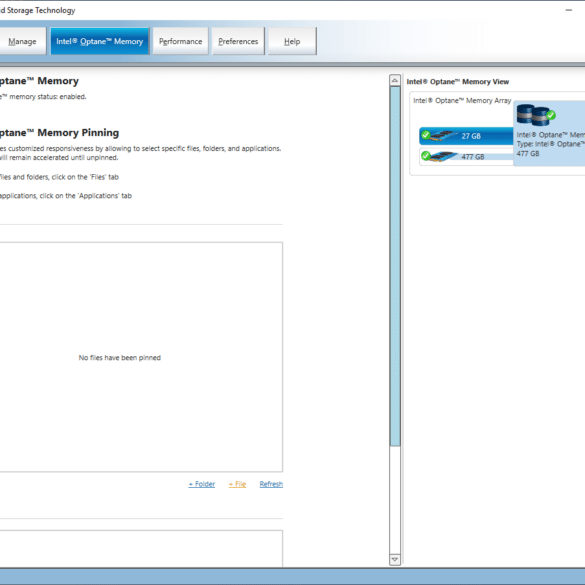Viewport: 585px width, 585px height.
Task: Click the scrollbar down arrow
Action: (x=395, y=559)
